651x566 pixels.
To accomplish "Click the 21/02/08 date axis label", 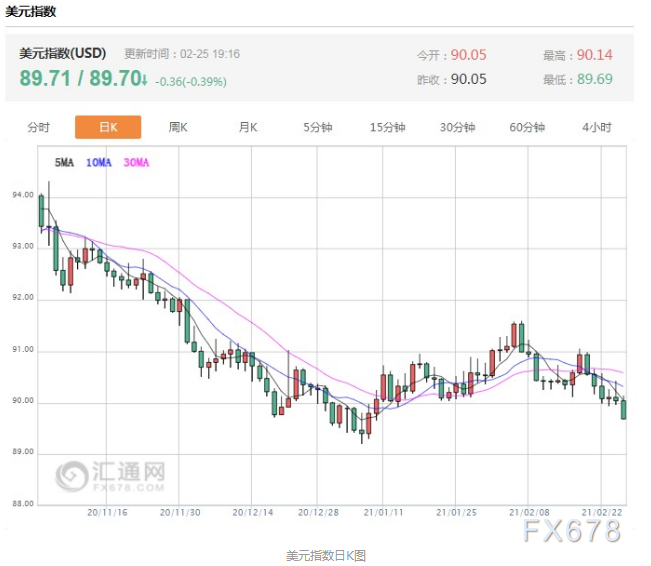I will (529, 512).
